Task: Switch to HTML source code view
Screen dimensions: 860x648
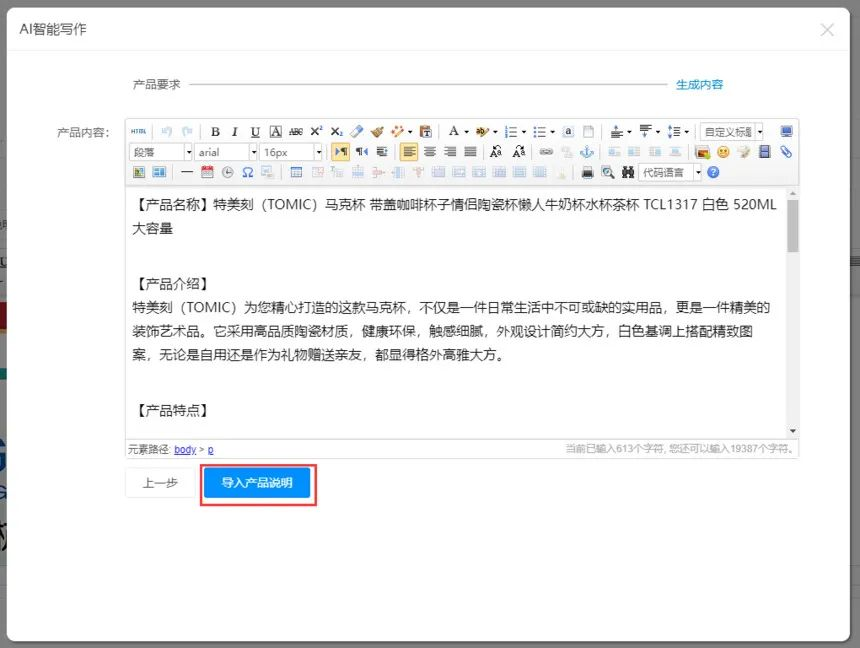Action: tap(139, 132)
